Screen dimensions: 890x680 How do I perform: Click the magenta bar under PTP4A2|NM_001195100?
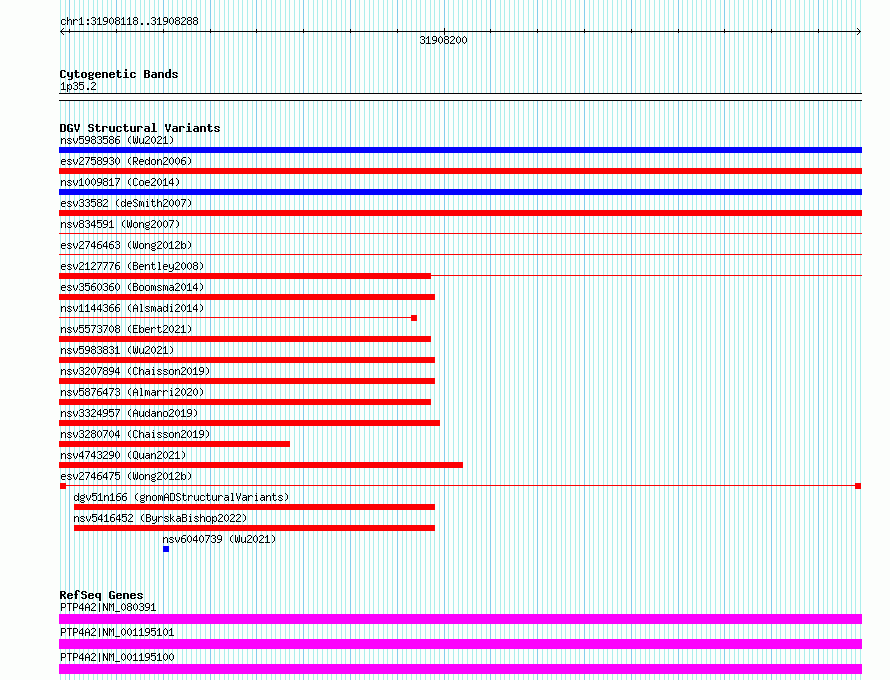pyautogui.click(x=460, y=669)
